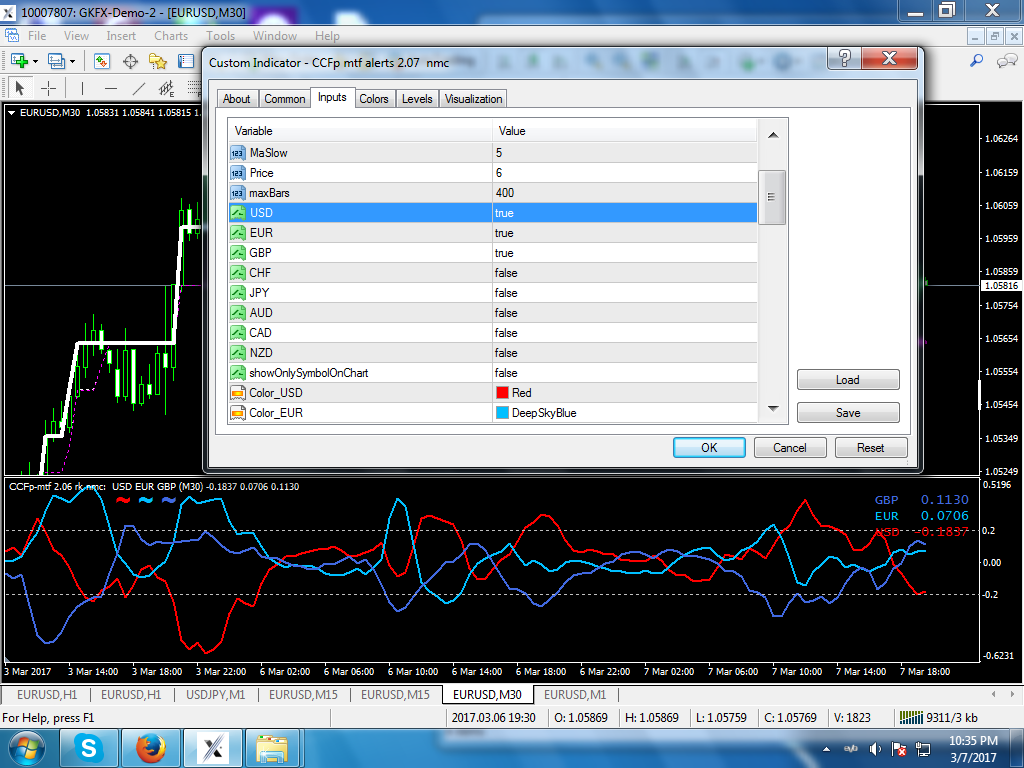
Task: Toggle the USD true value
Action: click(624, 213)
